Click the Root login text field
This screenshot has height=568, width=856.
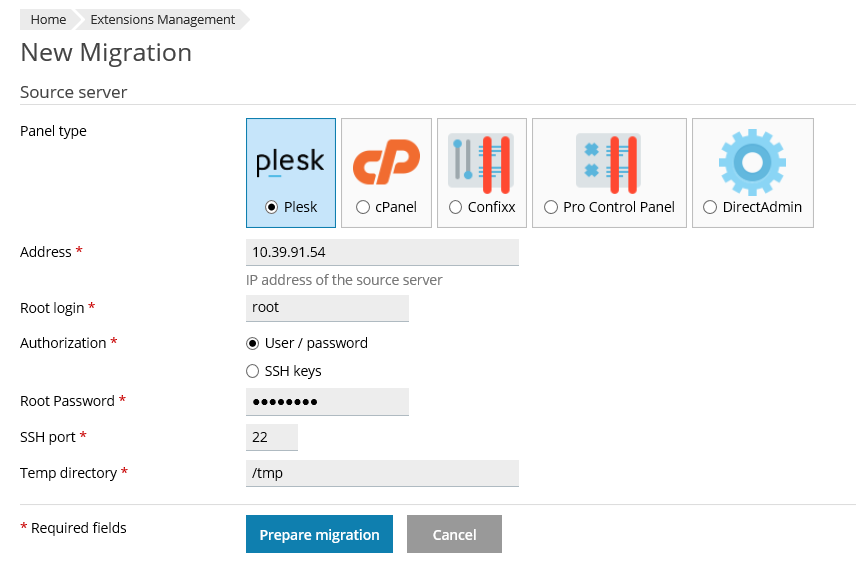[327, 308]
